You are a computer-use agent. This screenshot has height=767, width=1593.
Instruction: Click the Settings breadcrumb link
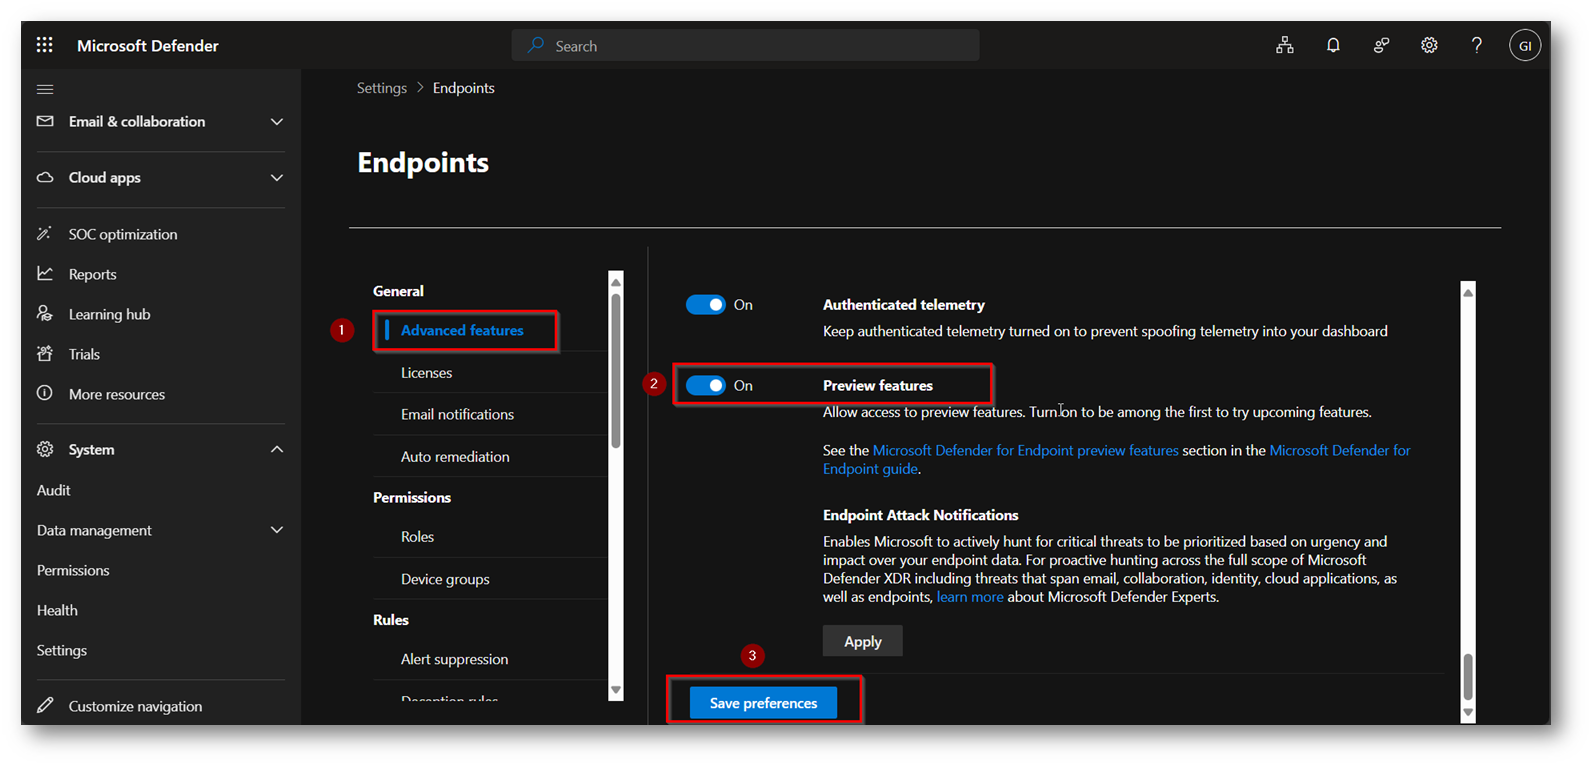(x=382, y=88)
